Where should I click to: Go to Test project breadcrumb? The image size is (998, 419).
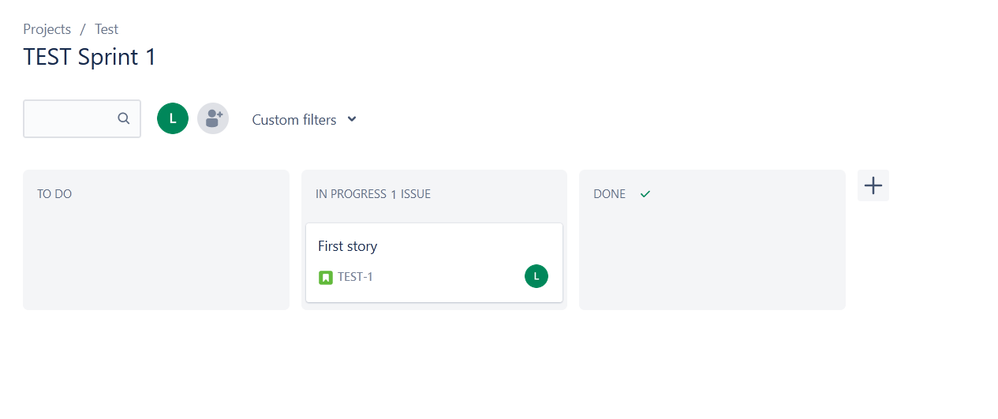coord(106,29)
